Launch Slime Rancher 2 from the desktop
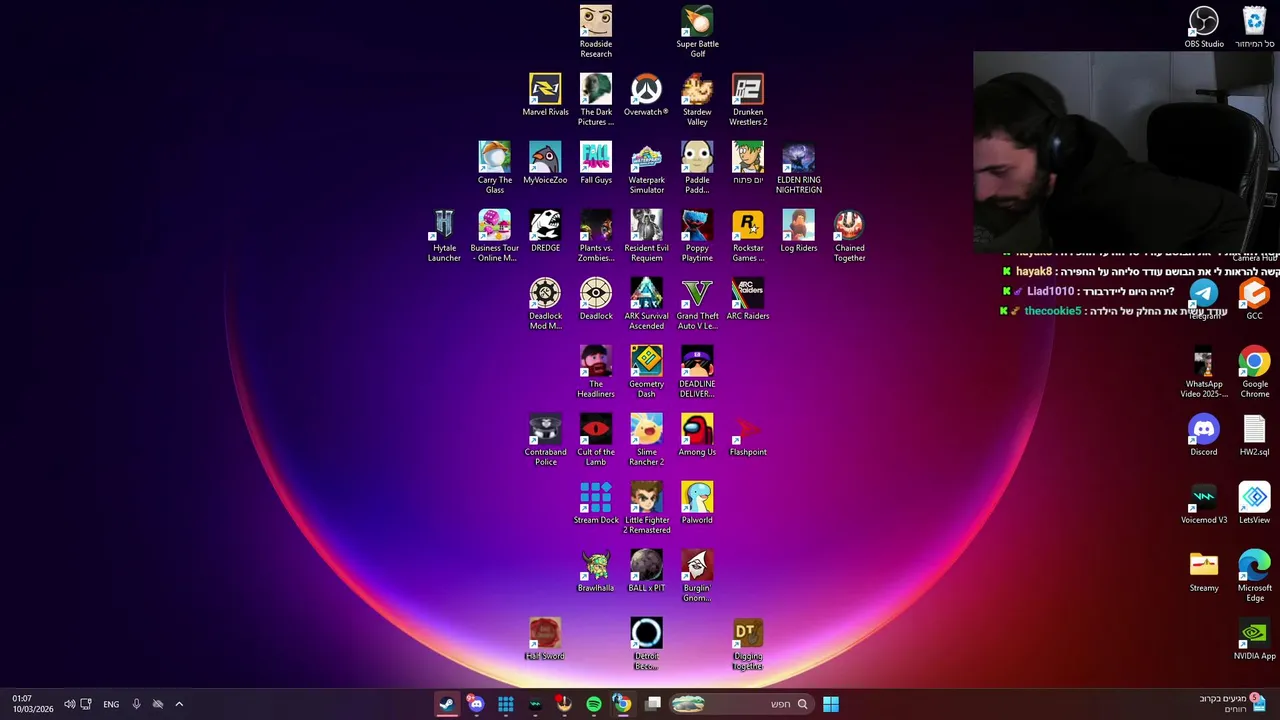Viewport: 1280px width, 720px height. click(646, 439)
